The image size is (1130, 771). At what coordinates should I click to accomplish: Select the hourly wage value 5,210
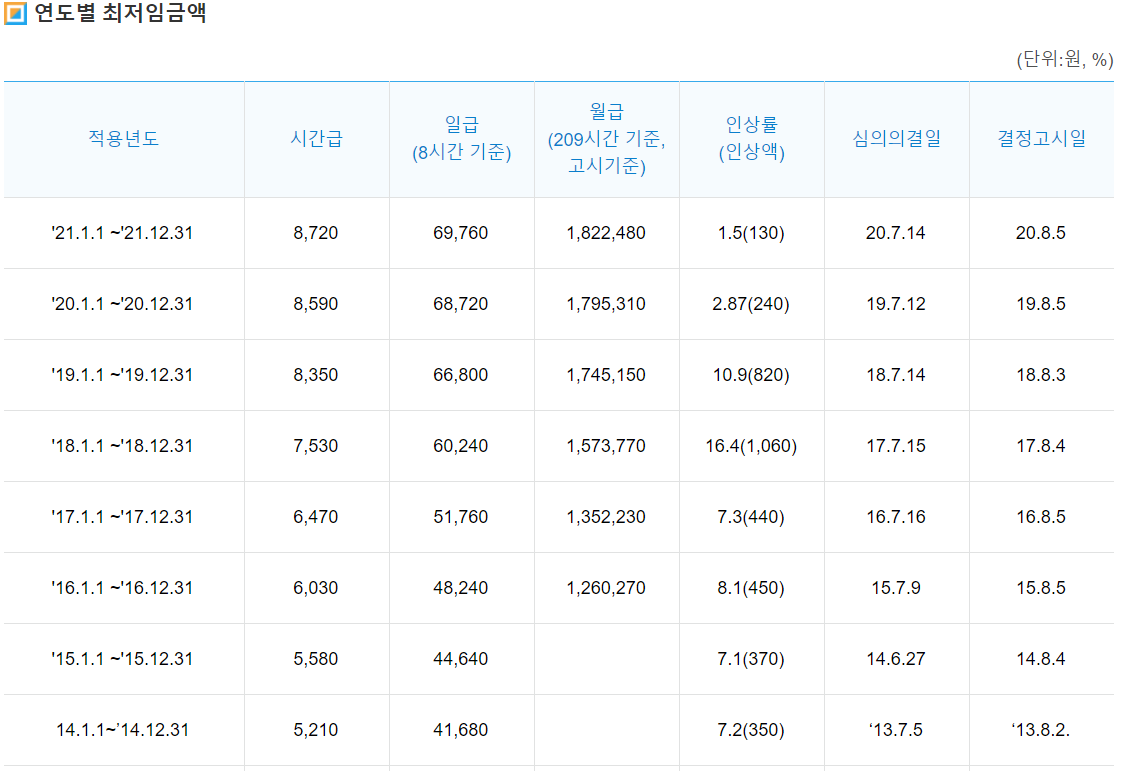(x=316, y=730)
